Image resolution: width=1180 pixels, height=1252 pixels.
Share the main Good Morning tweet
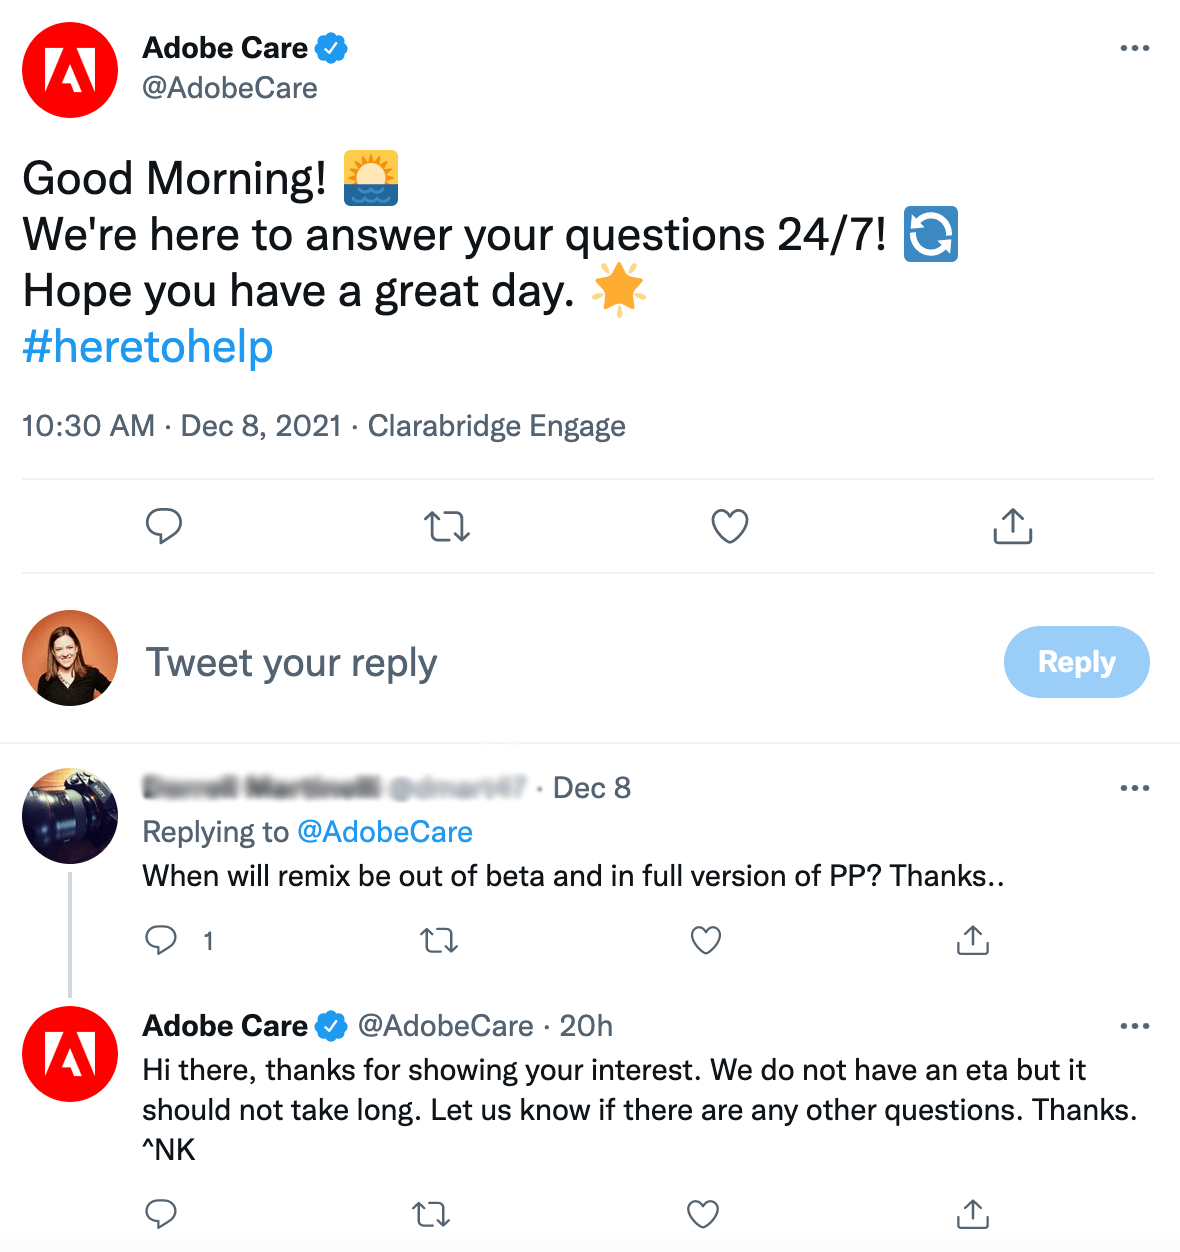click(1012, 526)
